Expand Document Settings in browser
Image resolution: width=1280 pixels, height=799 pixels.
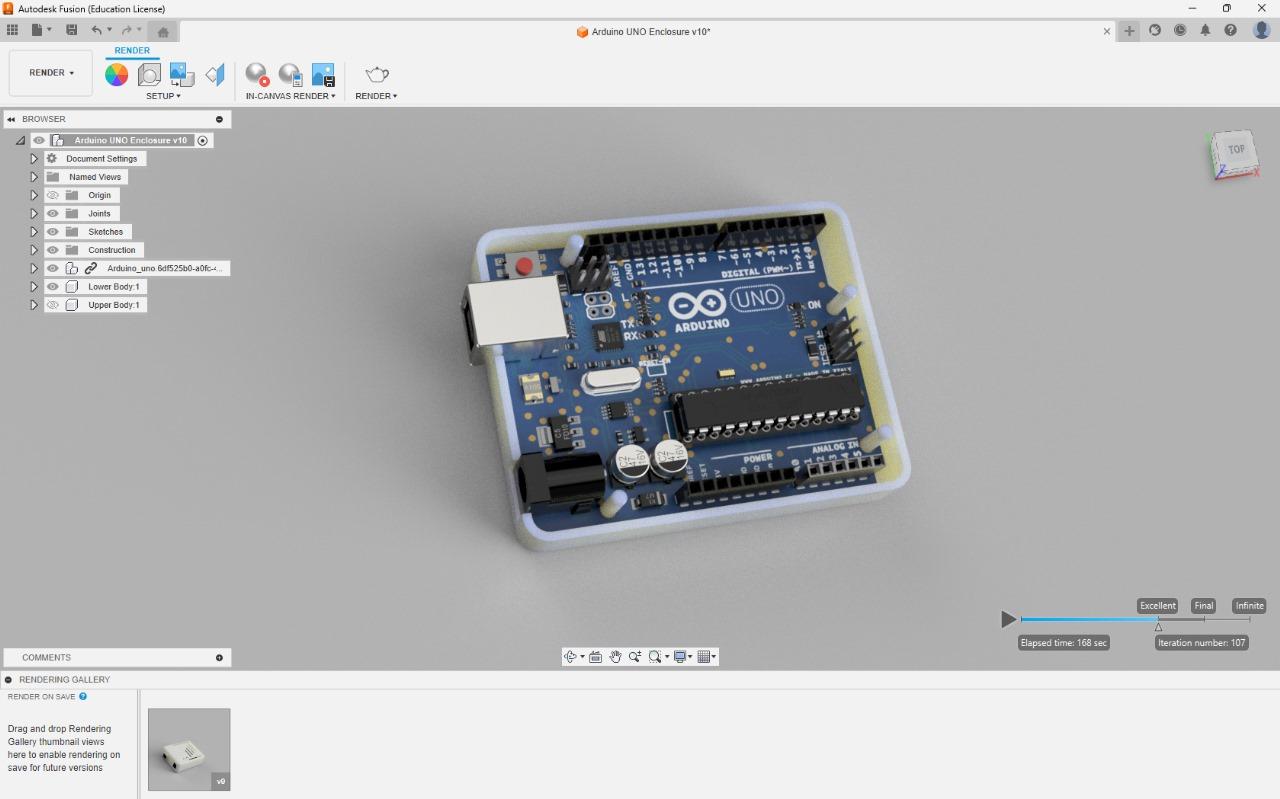click(x=34, y=158)
